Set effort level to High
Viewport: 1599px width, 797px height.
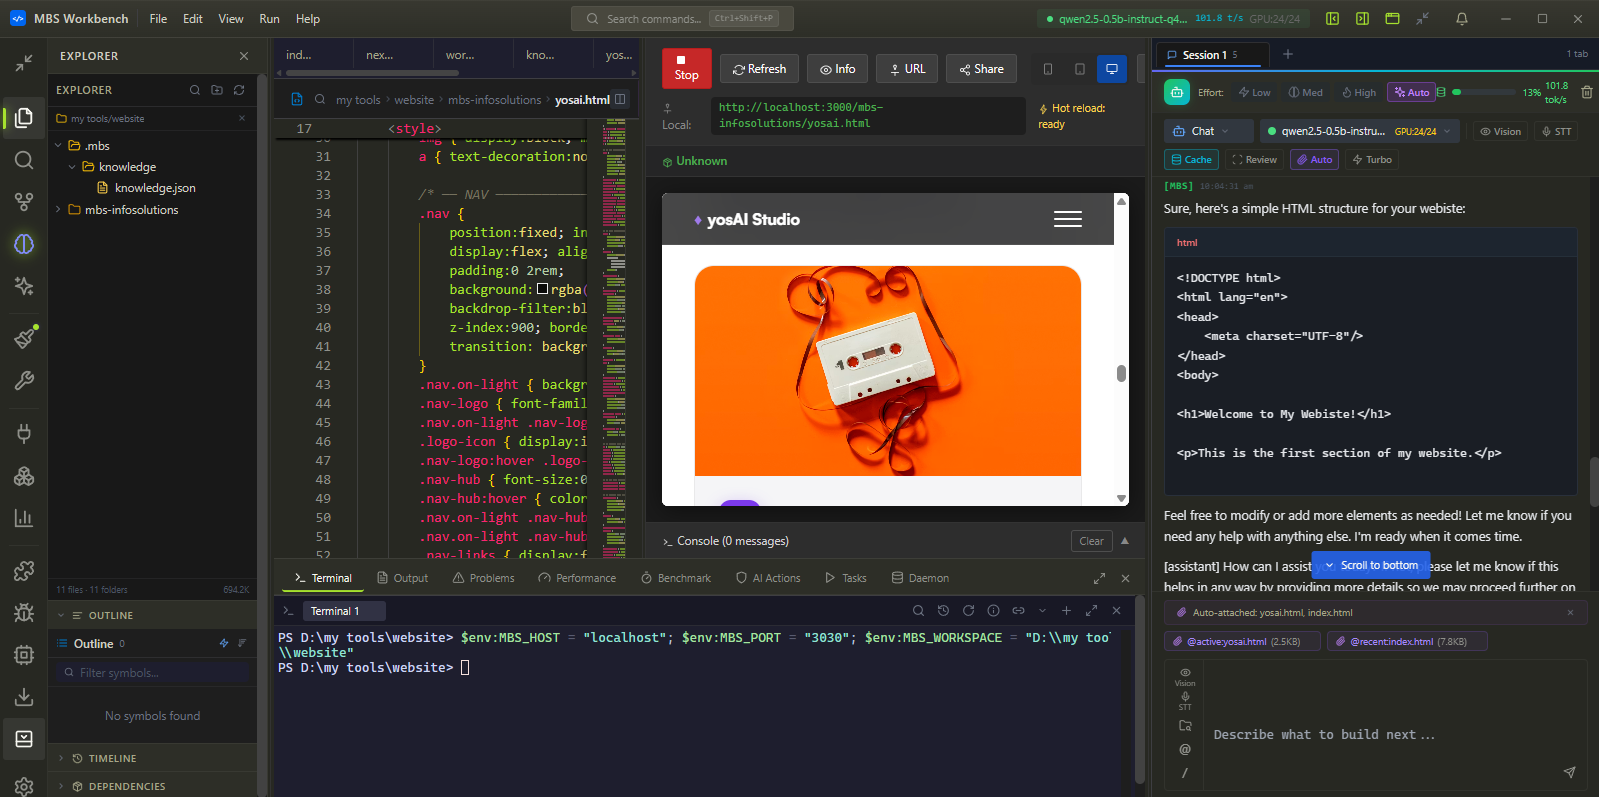click(x=1359, y=92)
